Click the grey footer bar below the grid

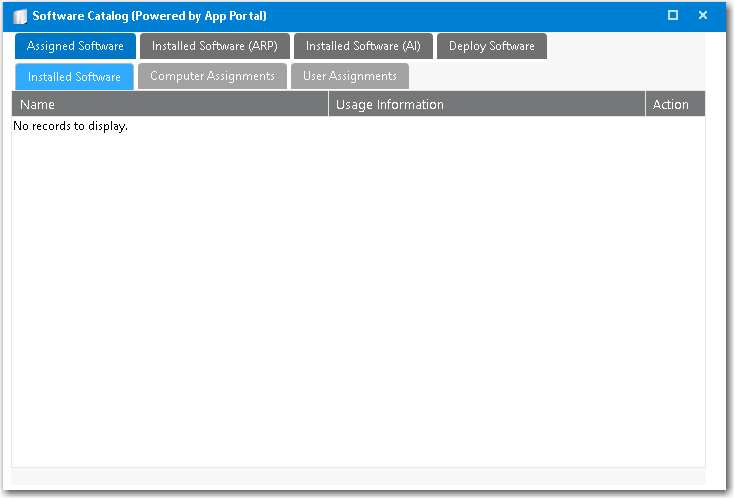[358, 476]
